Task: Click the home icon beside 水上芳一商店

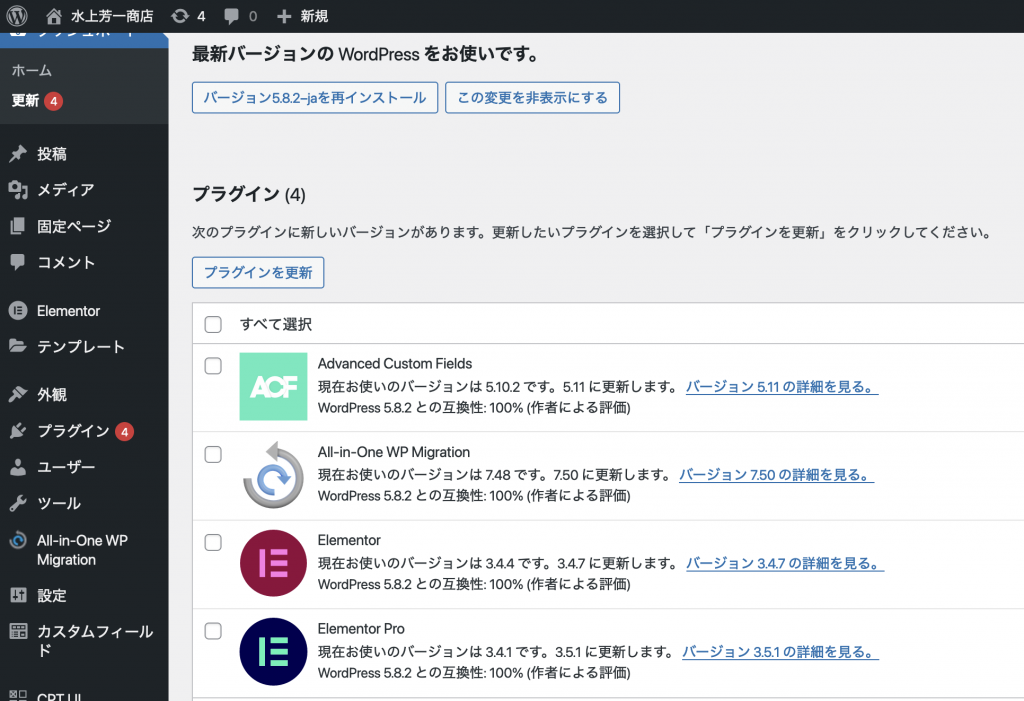Action: click(54, 16)
